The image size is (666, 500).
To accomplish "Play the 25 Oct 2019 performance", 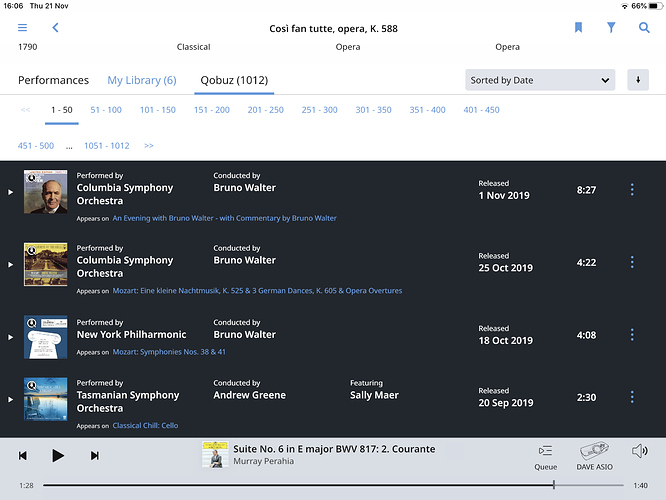I will [11, 265].
